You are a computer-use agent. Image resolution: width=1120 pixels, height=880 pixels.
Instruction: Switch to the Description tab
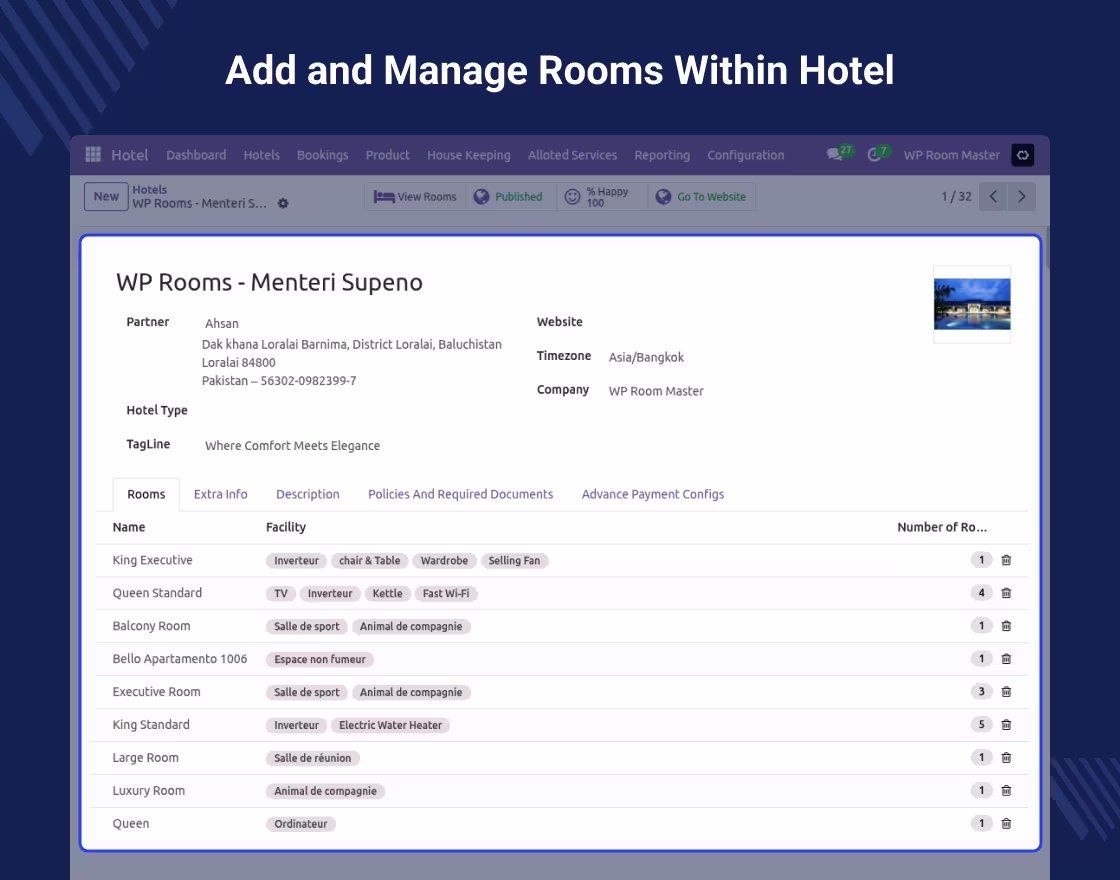coord(308,494)
